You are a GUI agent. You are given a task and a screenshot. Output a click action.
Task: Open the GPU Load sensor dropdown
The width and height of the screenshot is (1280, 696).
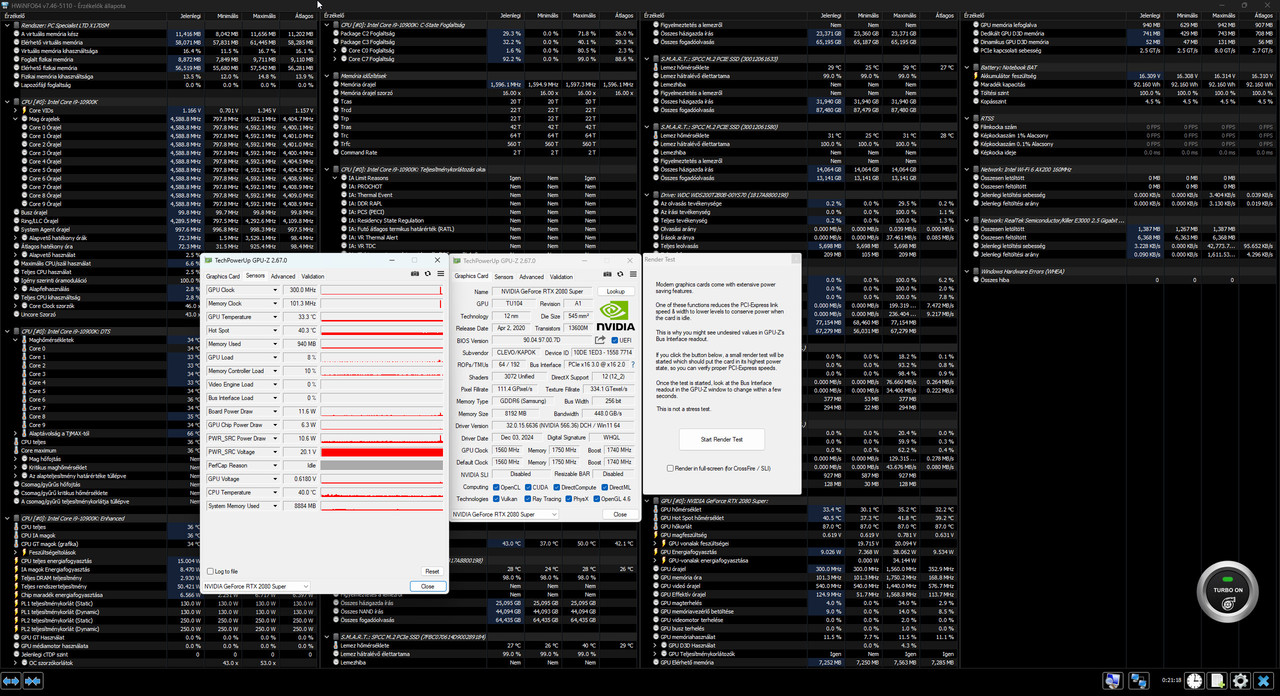[275, 357]
